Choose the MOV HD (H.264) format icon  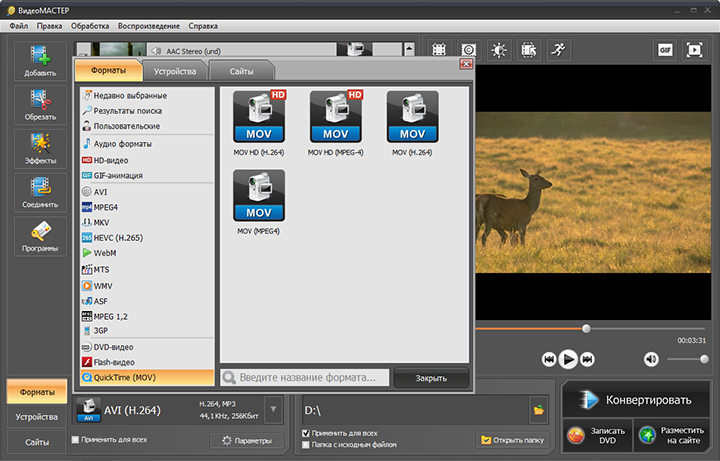259,118
